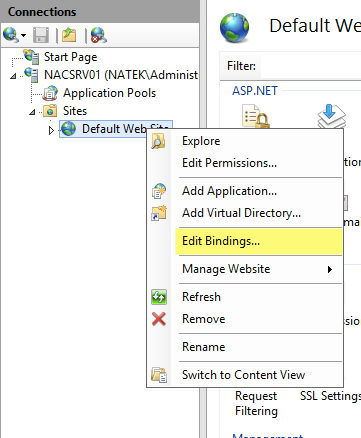Click the Start Page icon
This screenshot has height=438, width=361.
point(32,56)
